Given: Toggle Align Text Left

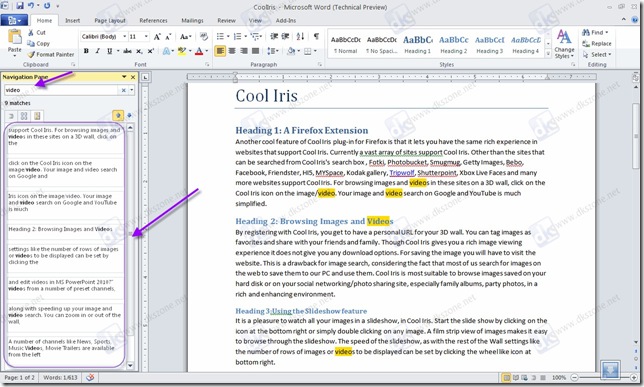Looking at the screenshot, I should coord(221,51).
